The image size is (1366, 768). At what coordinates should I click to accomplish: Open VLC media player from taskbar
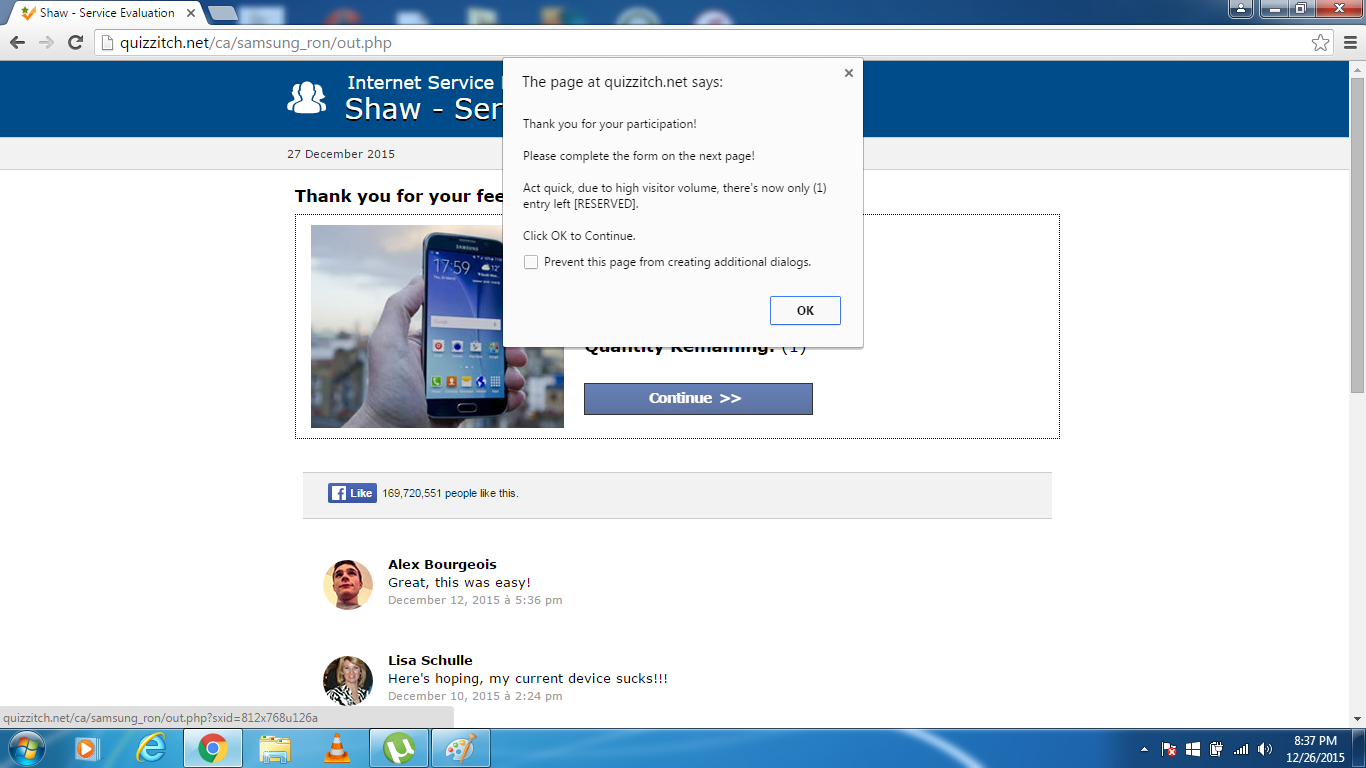coord(338,748)
